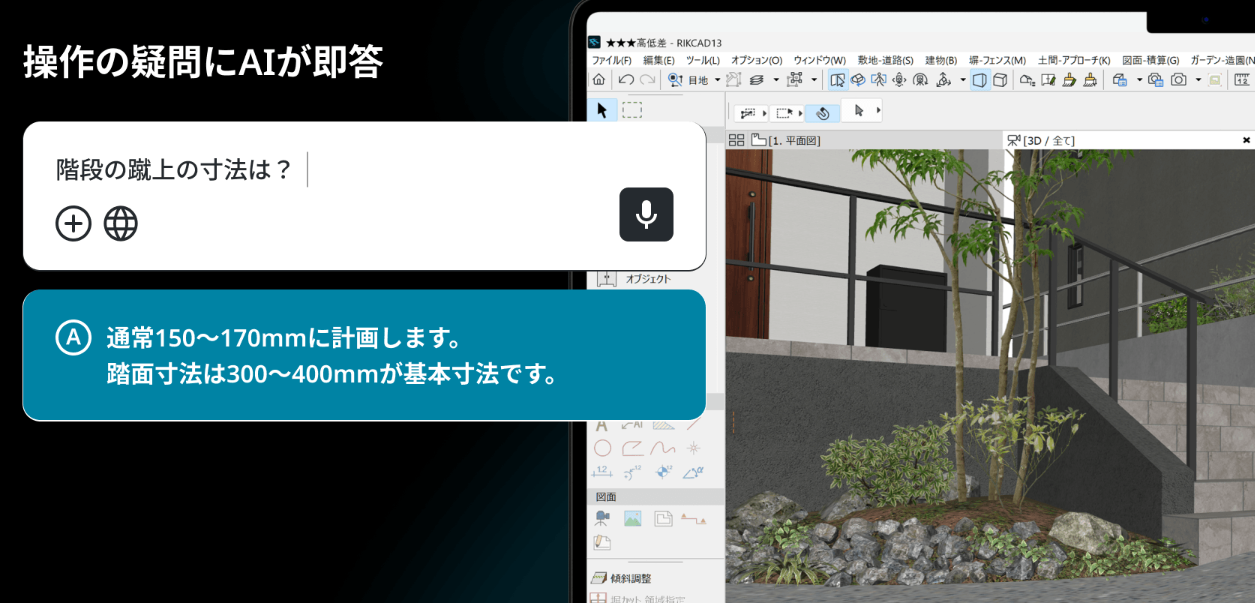Click the Undo arrow icon

point(626,80)
